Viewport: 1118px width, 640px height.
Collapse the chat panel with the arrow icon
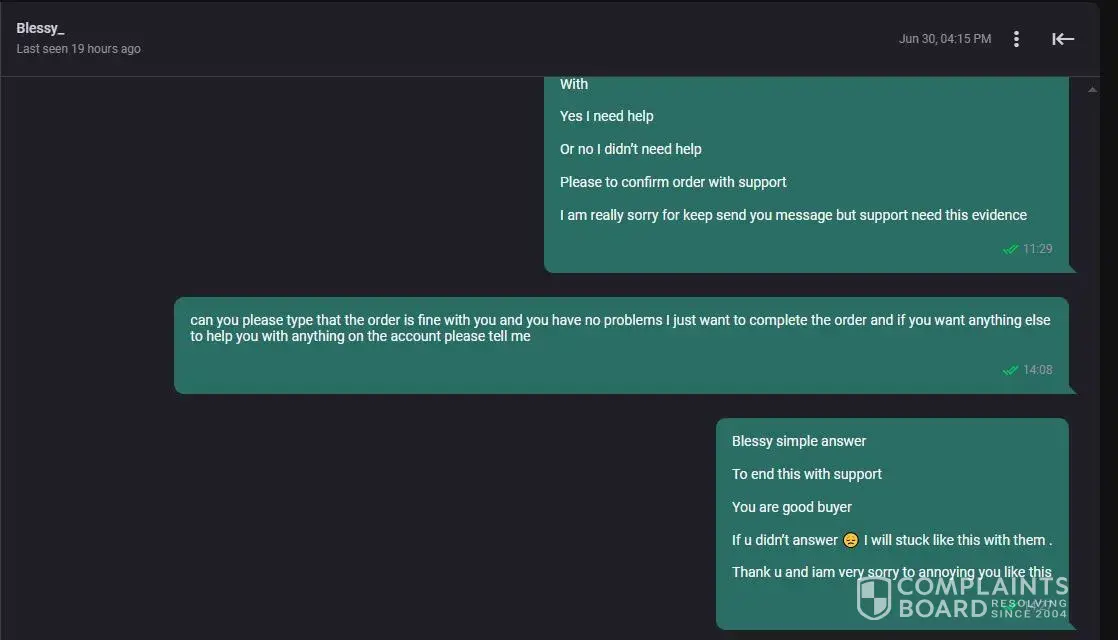[1063, 39]
